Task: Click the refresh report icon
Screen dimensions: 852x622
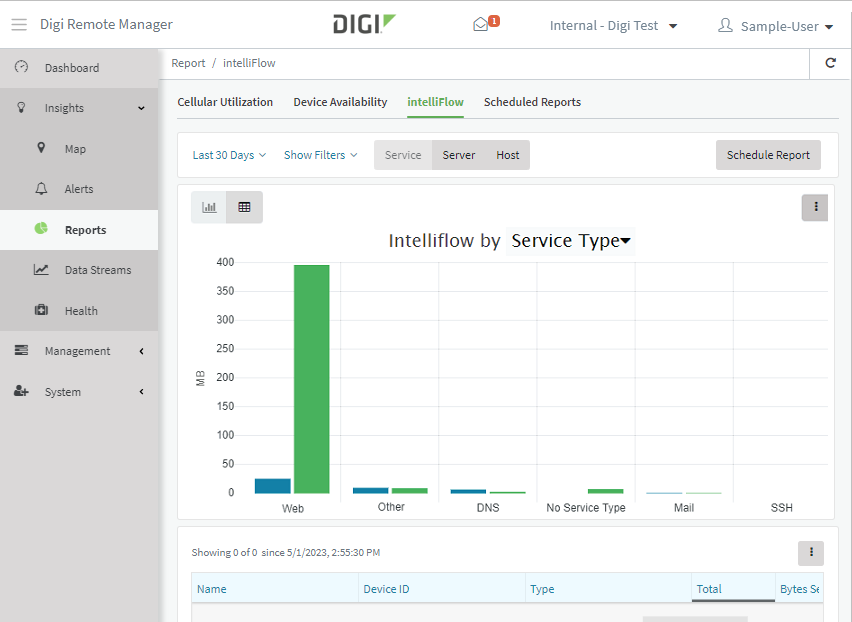Action: (830, 63)
